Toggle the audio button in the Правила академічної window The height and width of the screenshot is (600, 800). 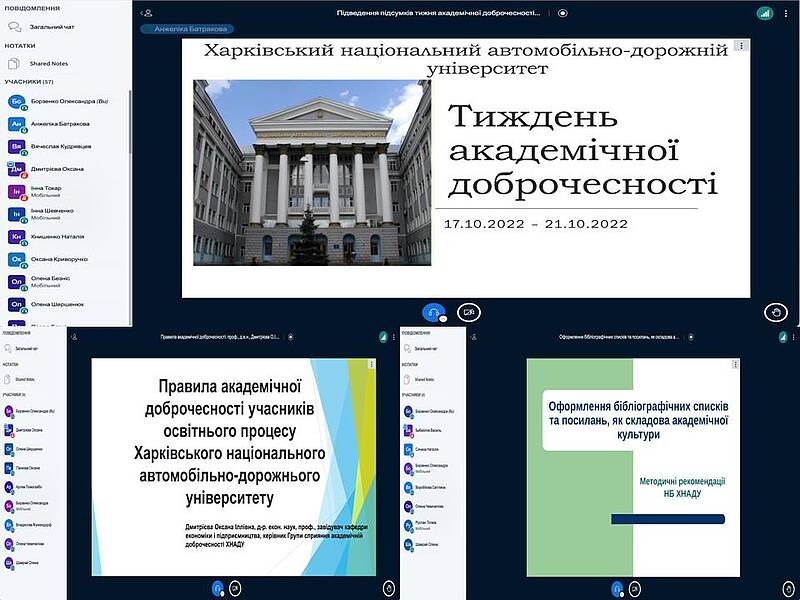click(x=217, y=588)
